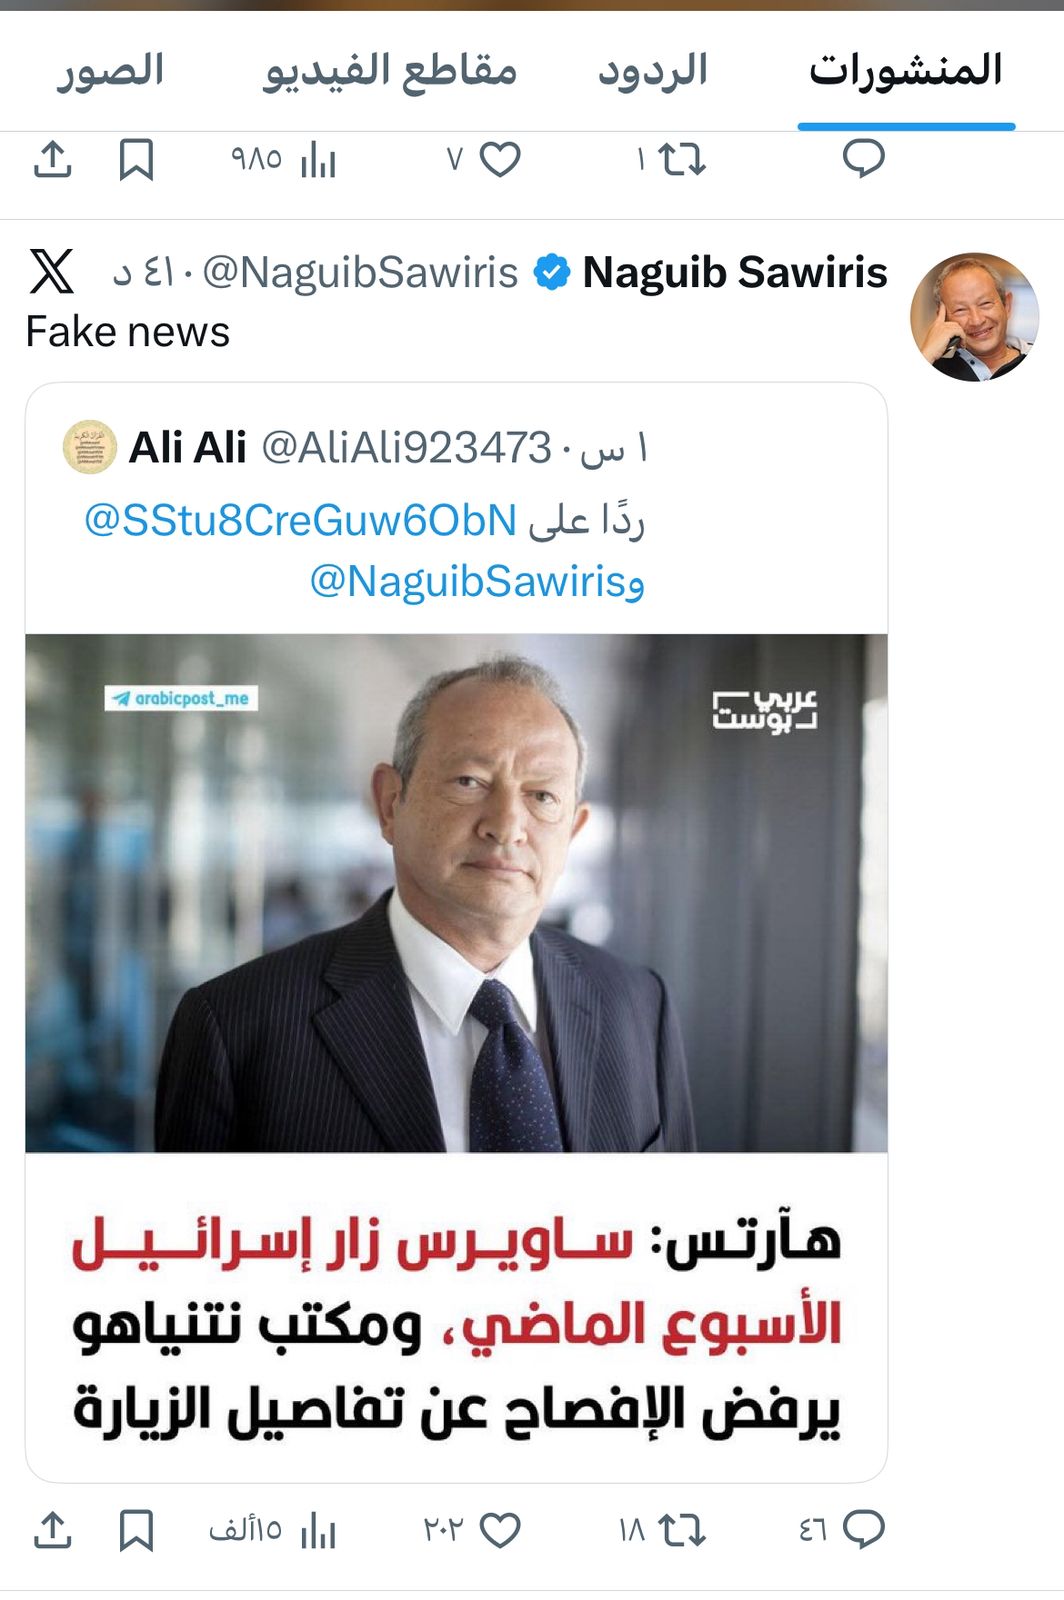Tap the reply icon on the upper post

tap(864, 159)
